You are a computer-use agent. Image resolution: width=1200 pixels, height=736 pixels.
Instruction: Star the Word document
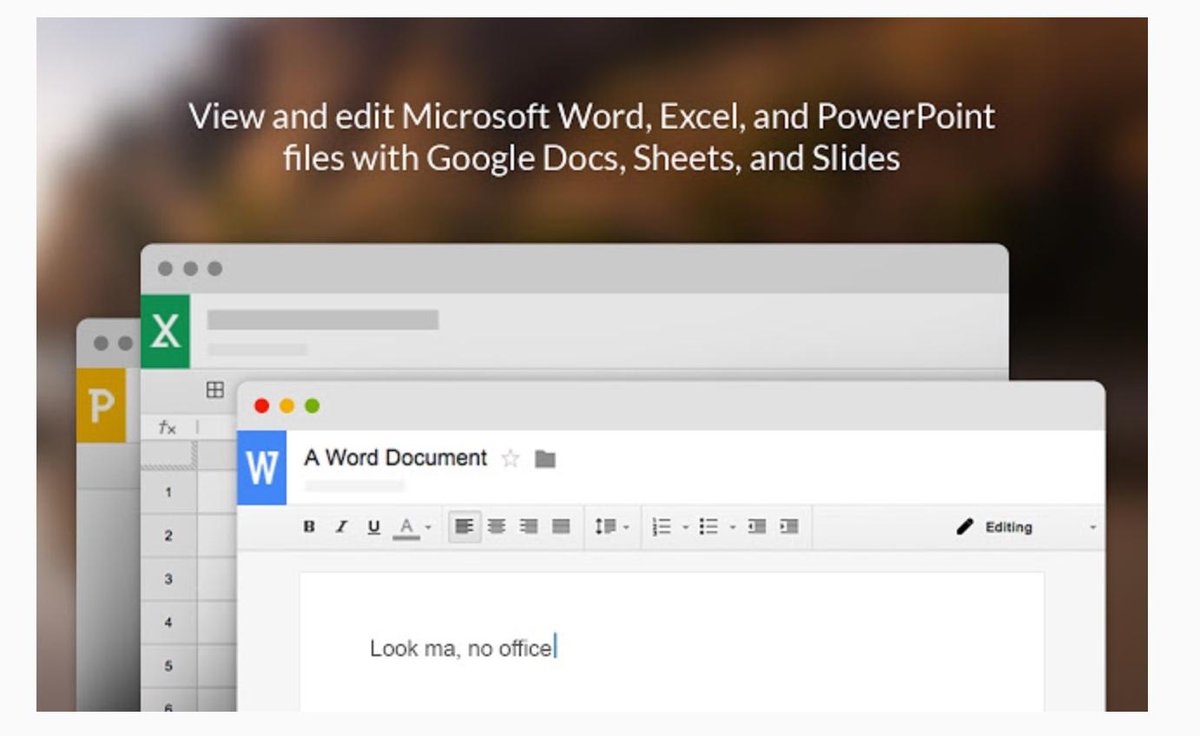[510, 459]
